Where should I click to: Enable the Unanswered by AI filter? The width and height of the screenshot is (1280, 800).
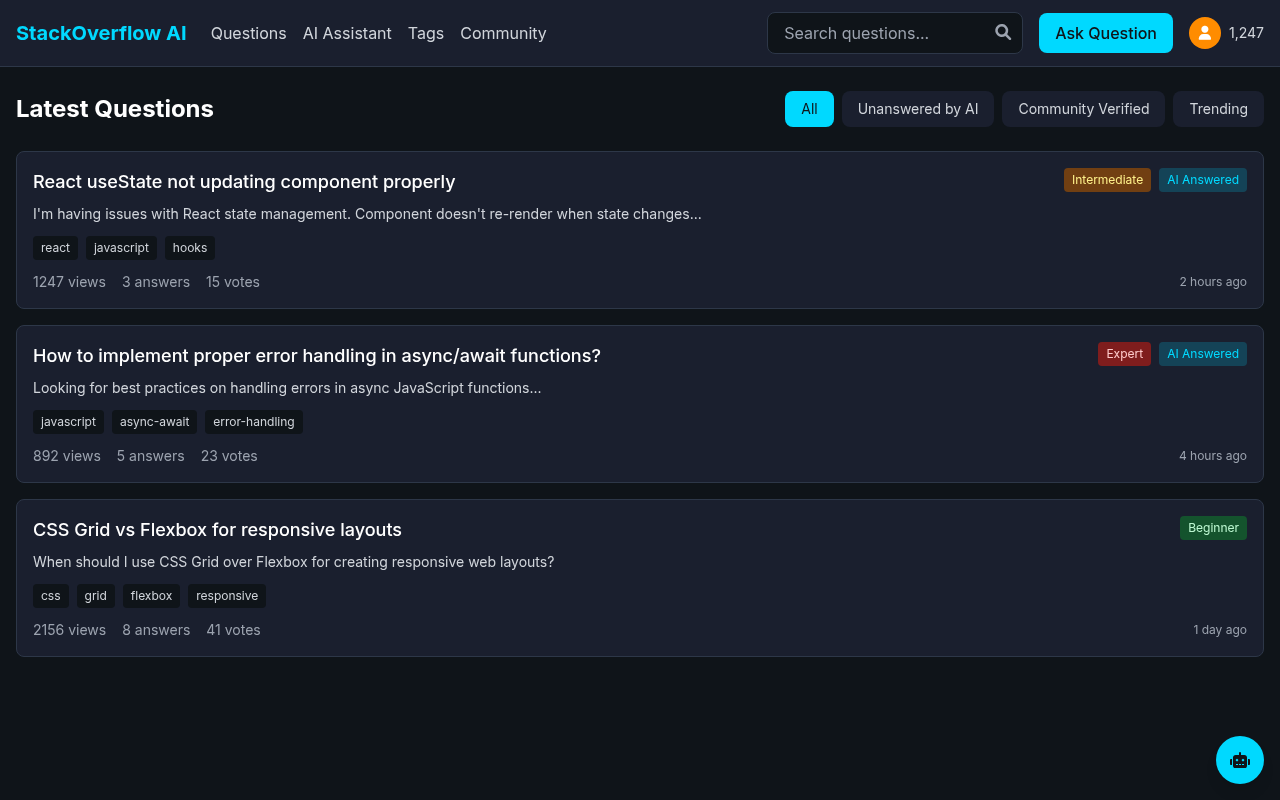[917, 108]
